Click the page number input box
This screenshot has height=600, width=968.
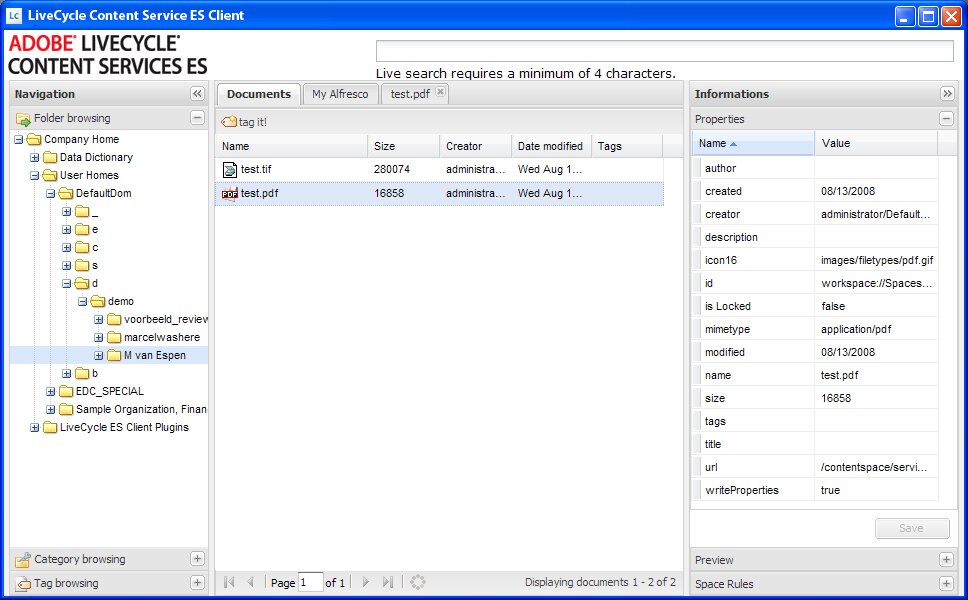311,582
